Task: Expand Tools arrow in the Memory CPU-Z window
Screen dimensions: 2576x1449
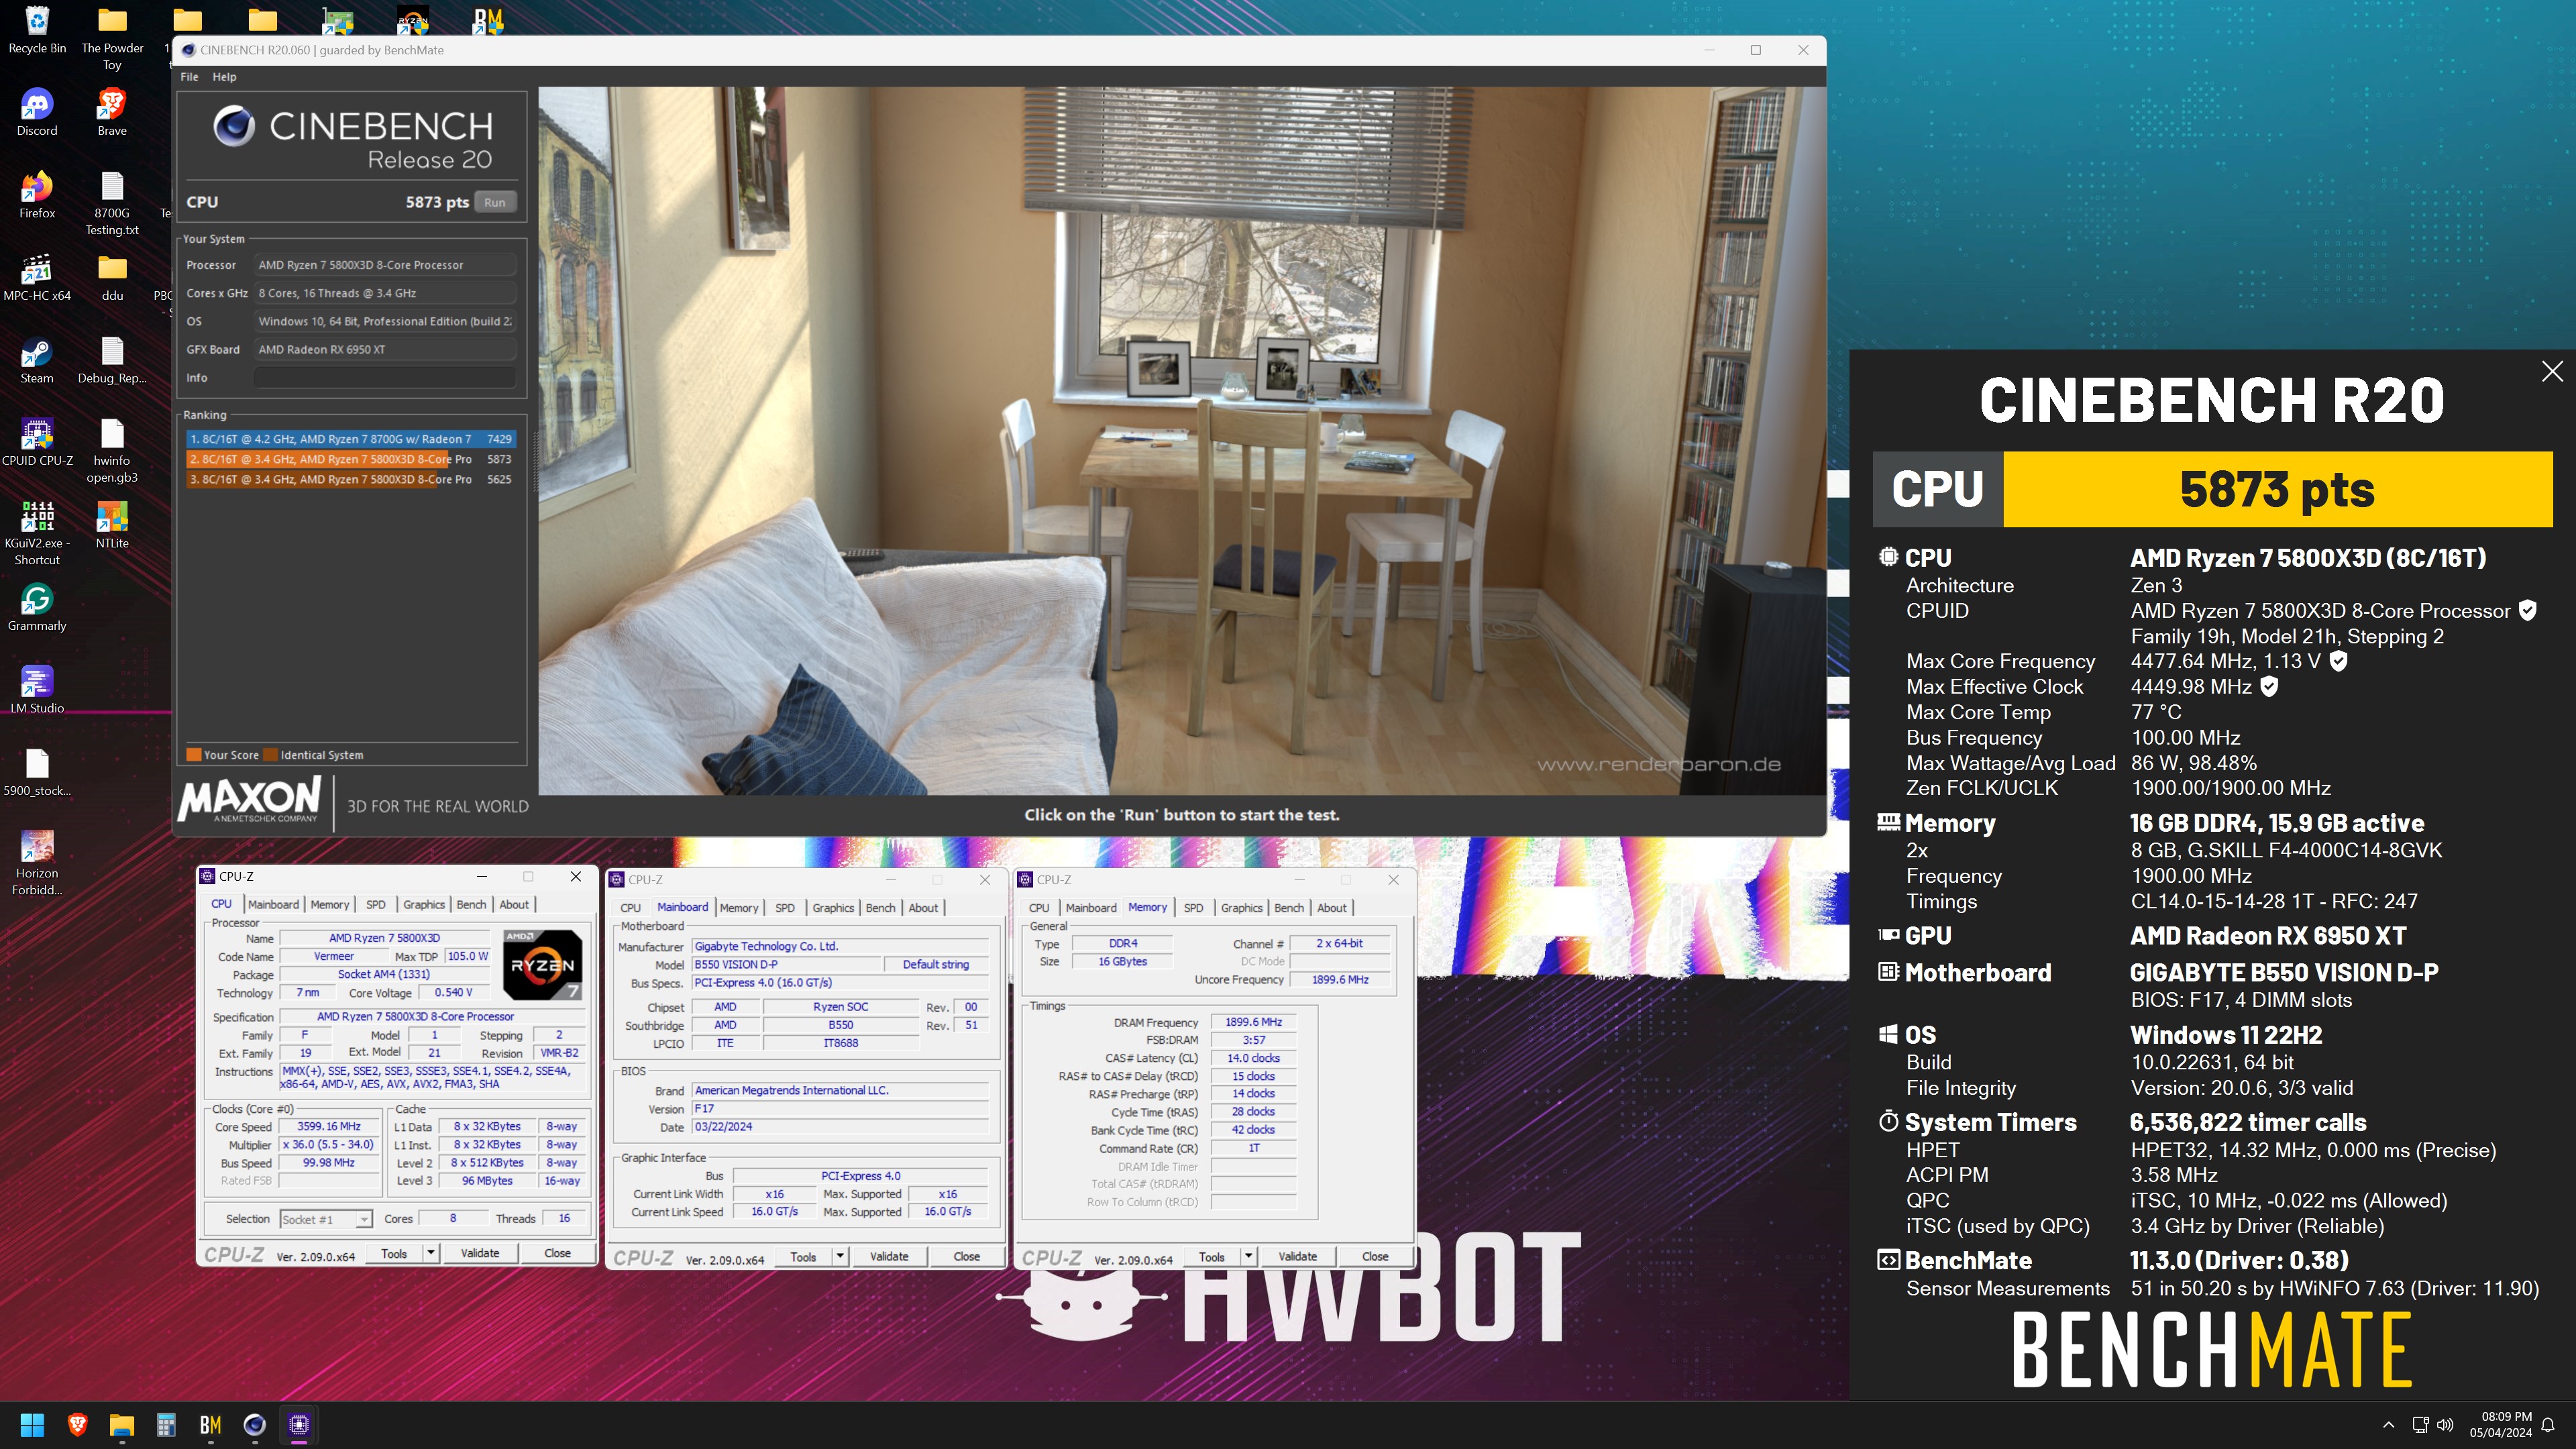Action: [1248, 1256]
